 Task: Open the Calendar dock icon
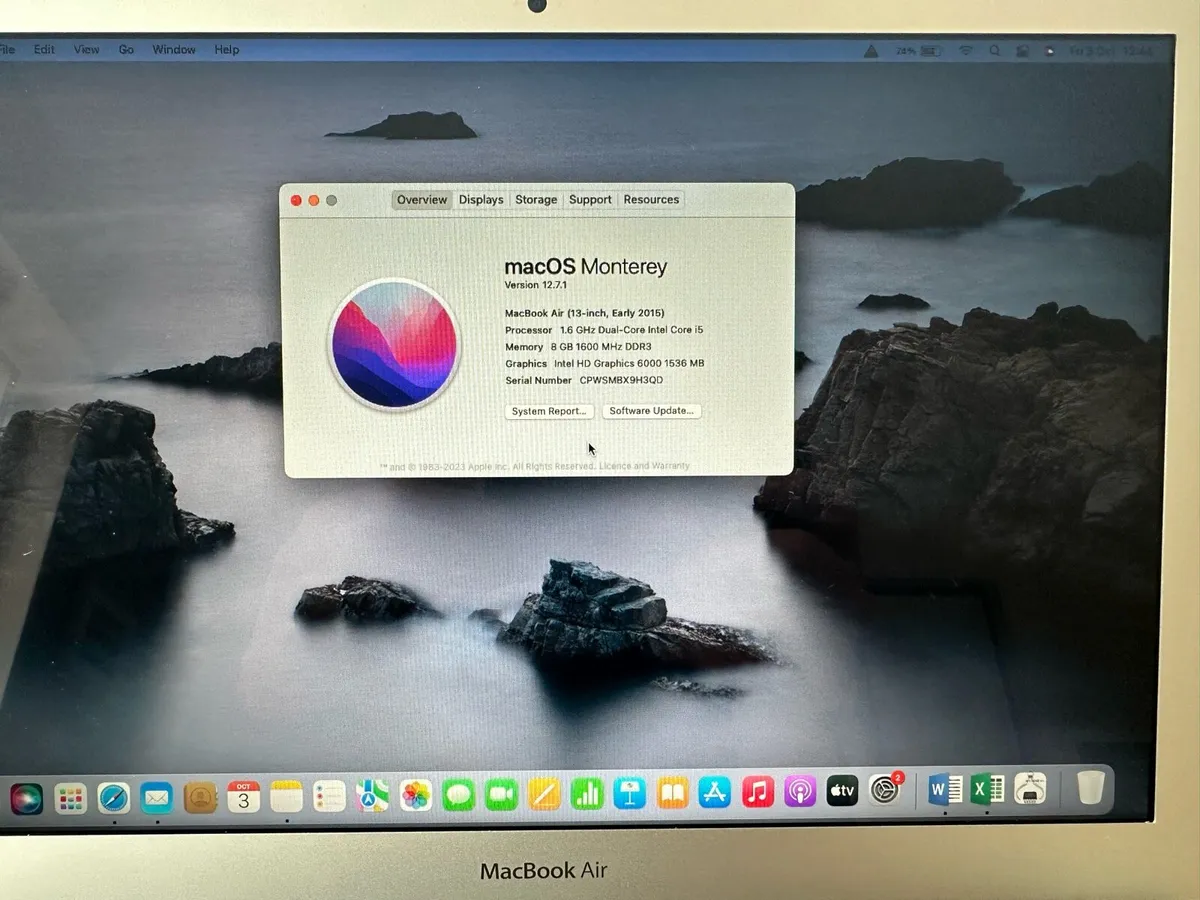click(243, 797)
